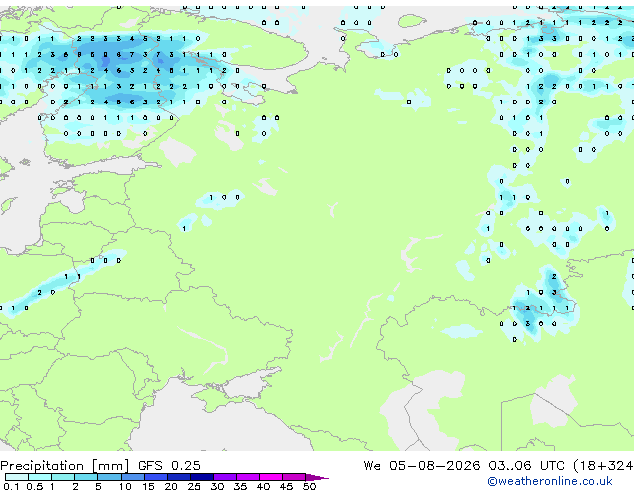Select the 0.1–0.5 mm palest legend swatch
Image resolution: width=634 pixels, height=490 pixels.
(17, 477)
